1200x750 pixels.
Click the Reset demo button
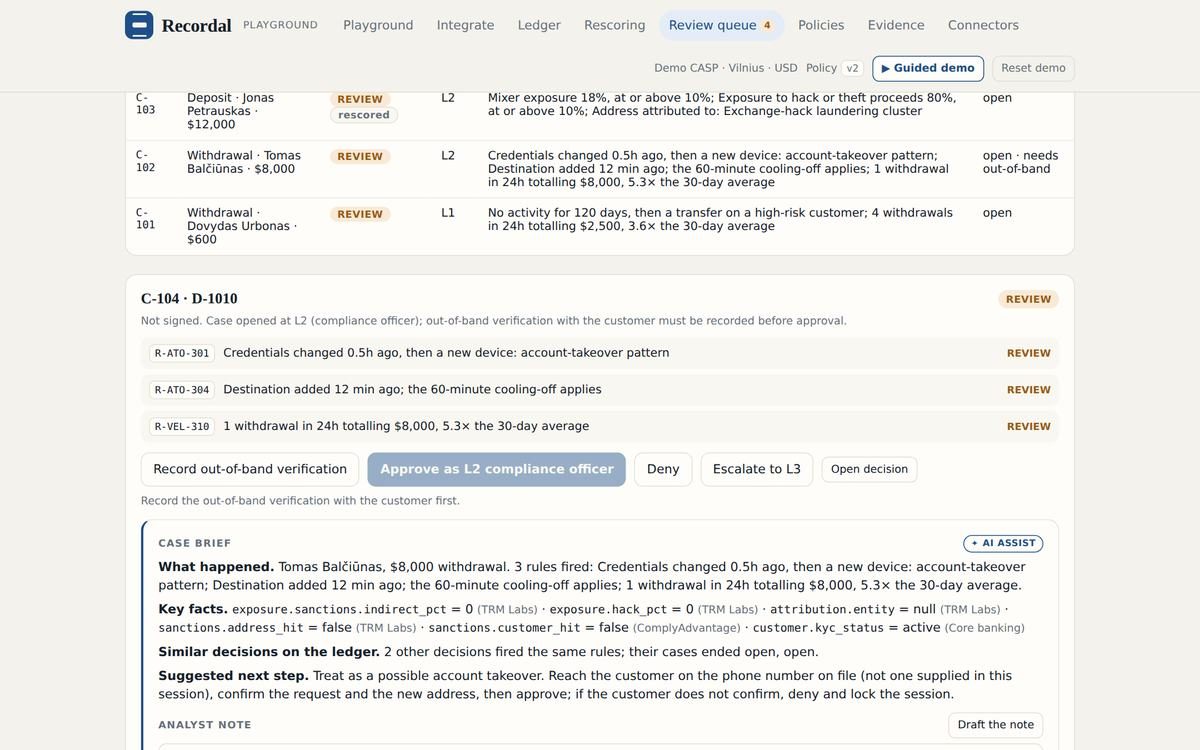pyautogui.click(x=1033, y=68)
